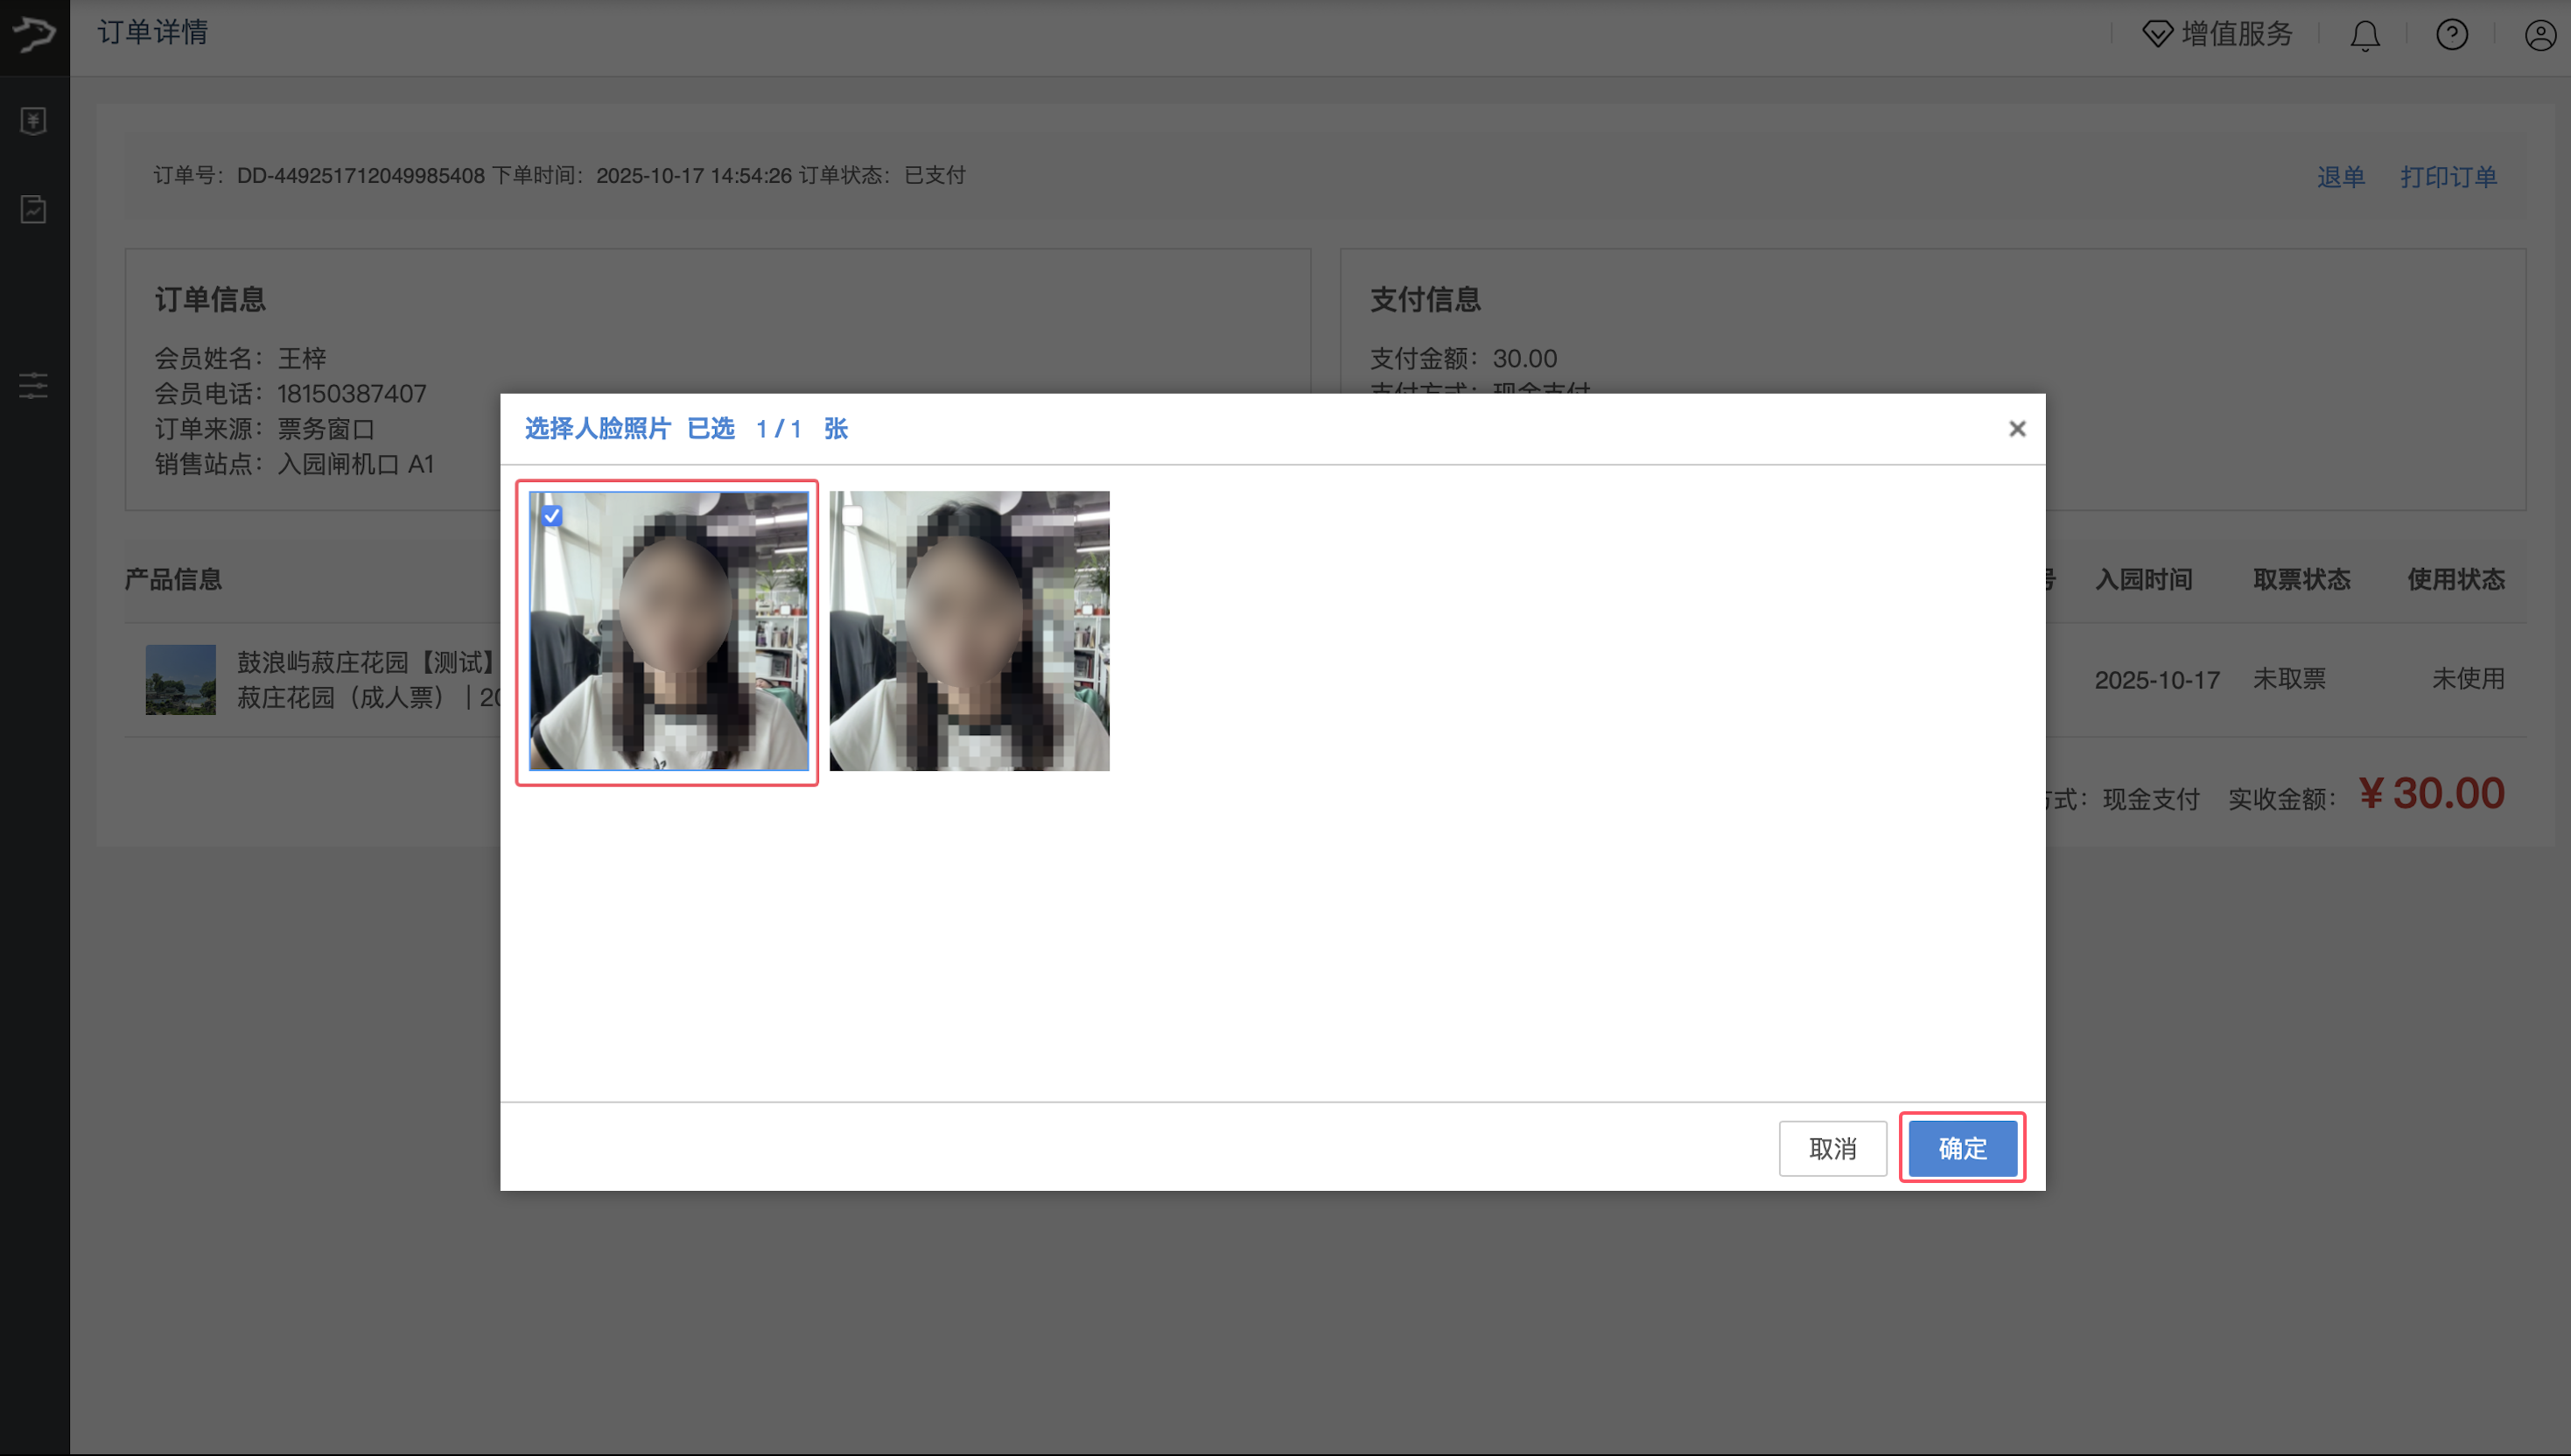The height and width of the screenshot is (1456, 2571).
Task: Open the yen ticket sales sidebar icon
Action: tap(34, 121)
